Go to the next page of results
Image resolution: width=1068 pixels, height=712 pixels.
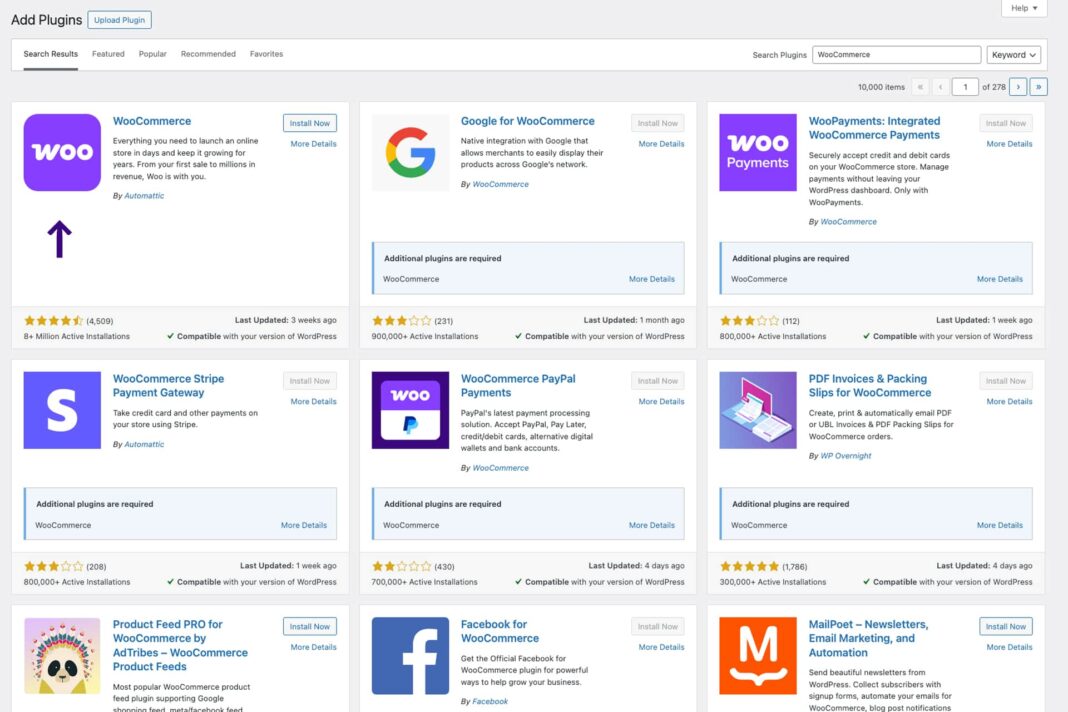point(1018,87)
